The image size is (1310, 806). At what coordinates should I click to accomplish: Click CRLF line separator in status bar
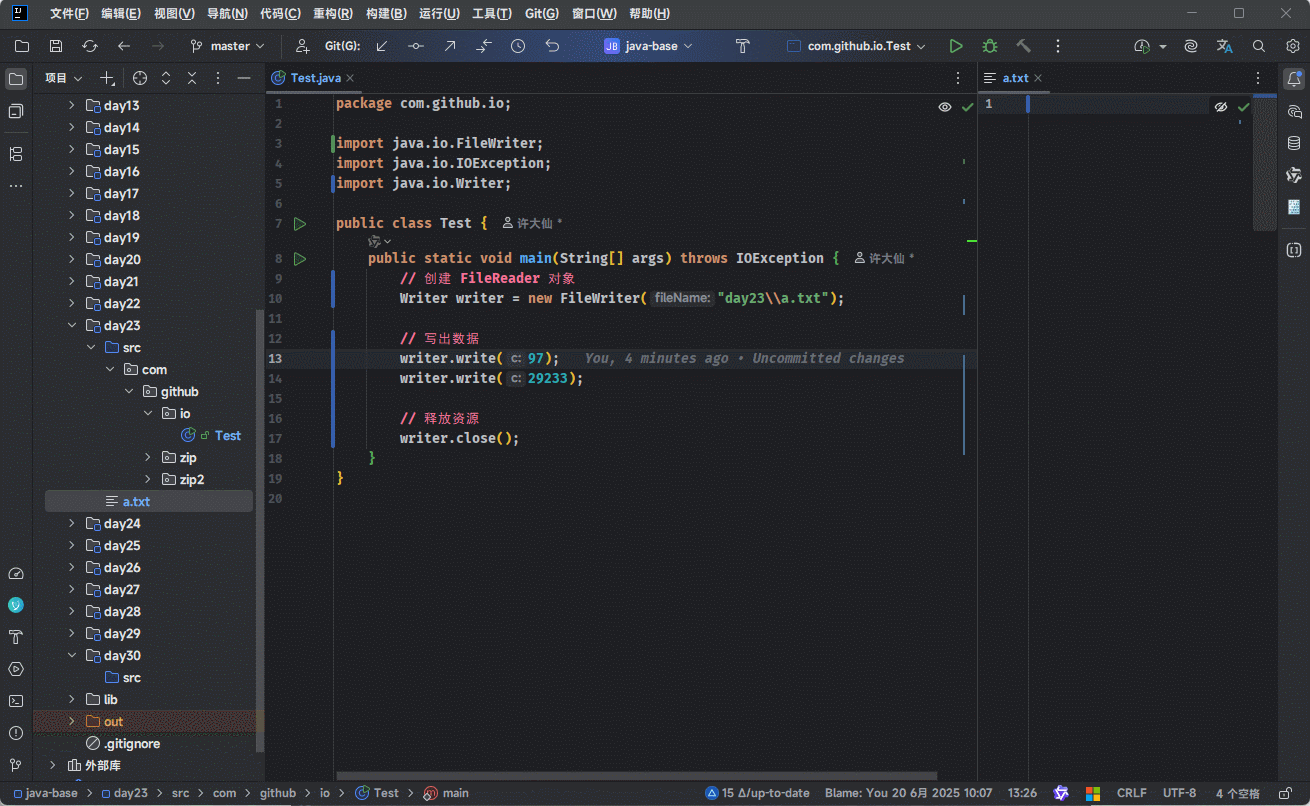[1131, 793]
